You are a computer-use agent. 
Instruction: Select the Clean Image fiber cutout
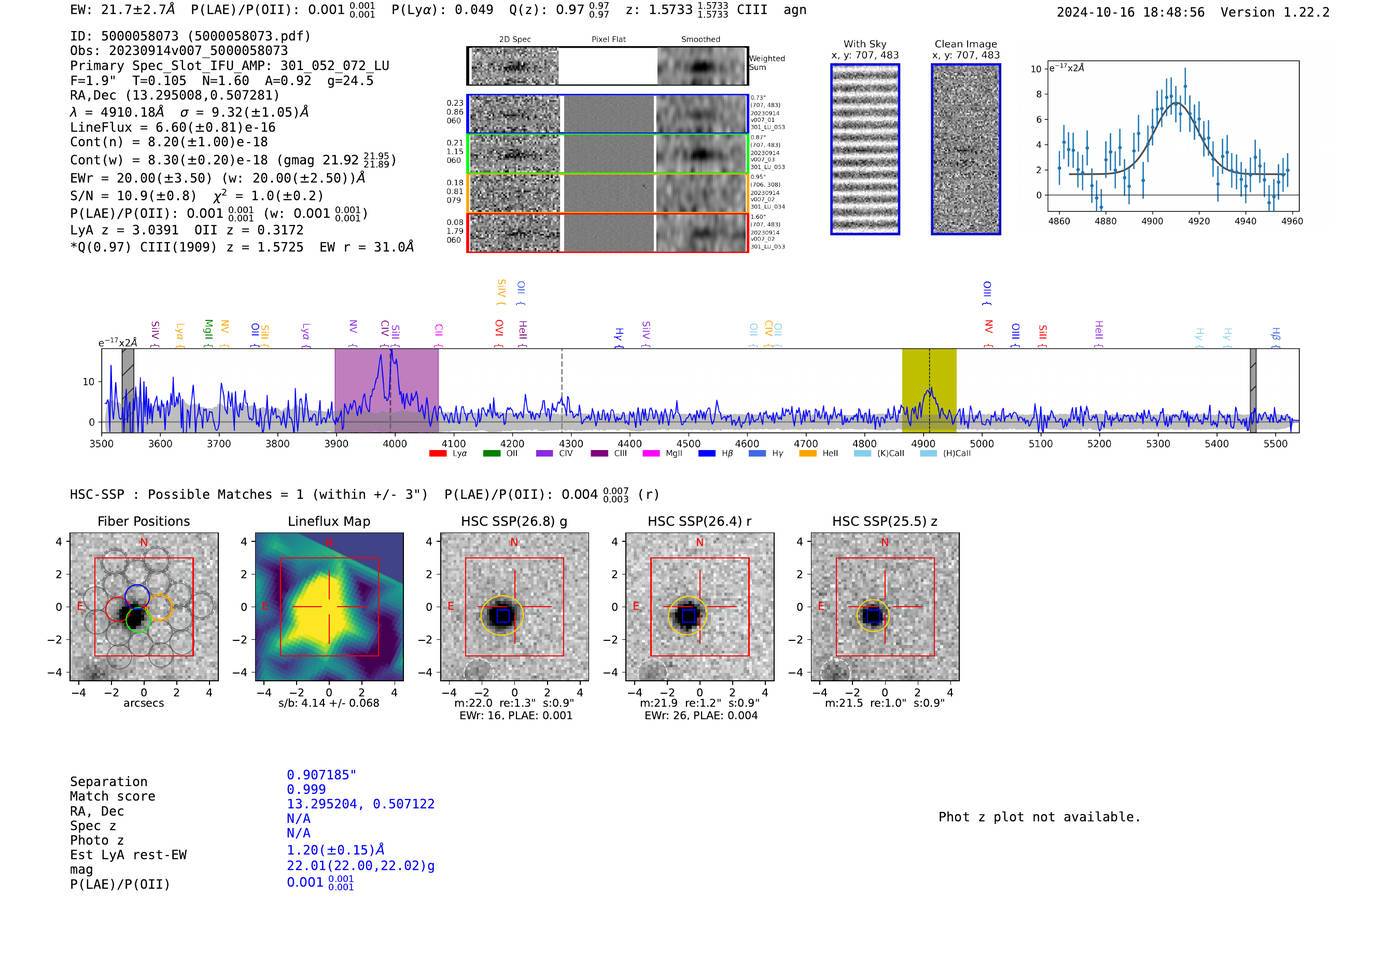966,149
